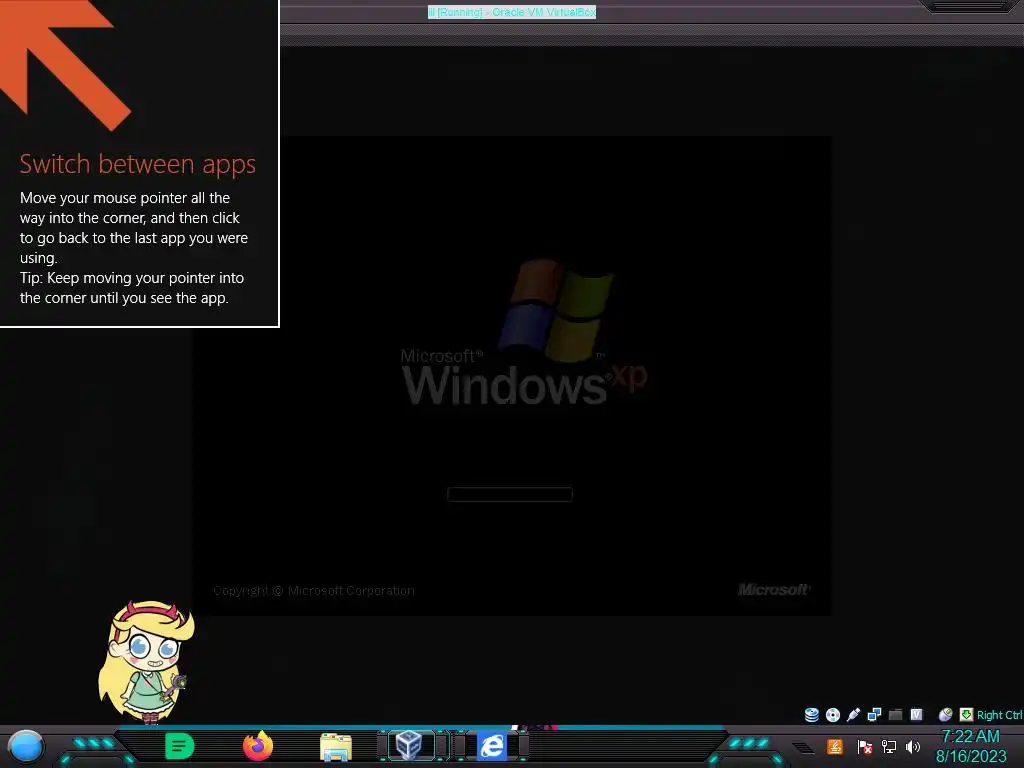Open the Java update tray icon

835,746
